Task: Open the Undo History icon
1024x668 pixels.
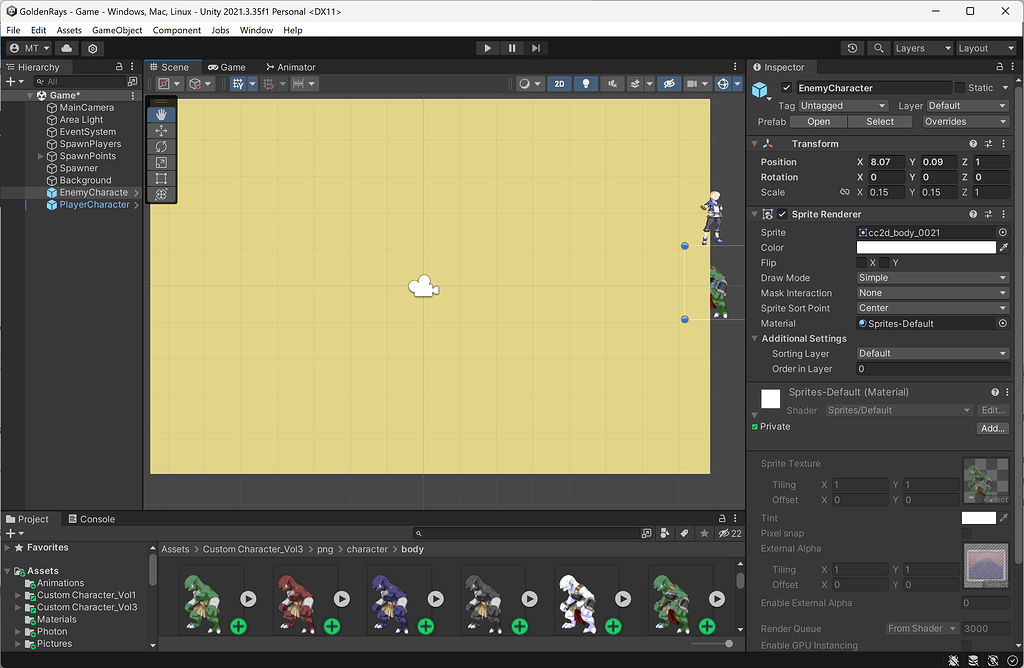Action: tap(852, 48)
